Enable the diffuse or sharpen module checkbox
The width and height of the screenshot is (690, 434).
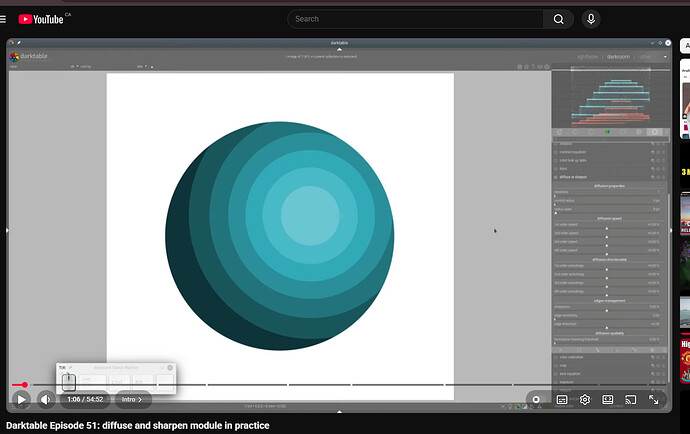556,177
